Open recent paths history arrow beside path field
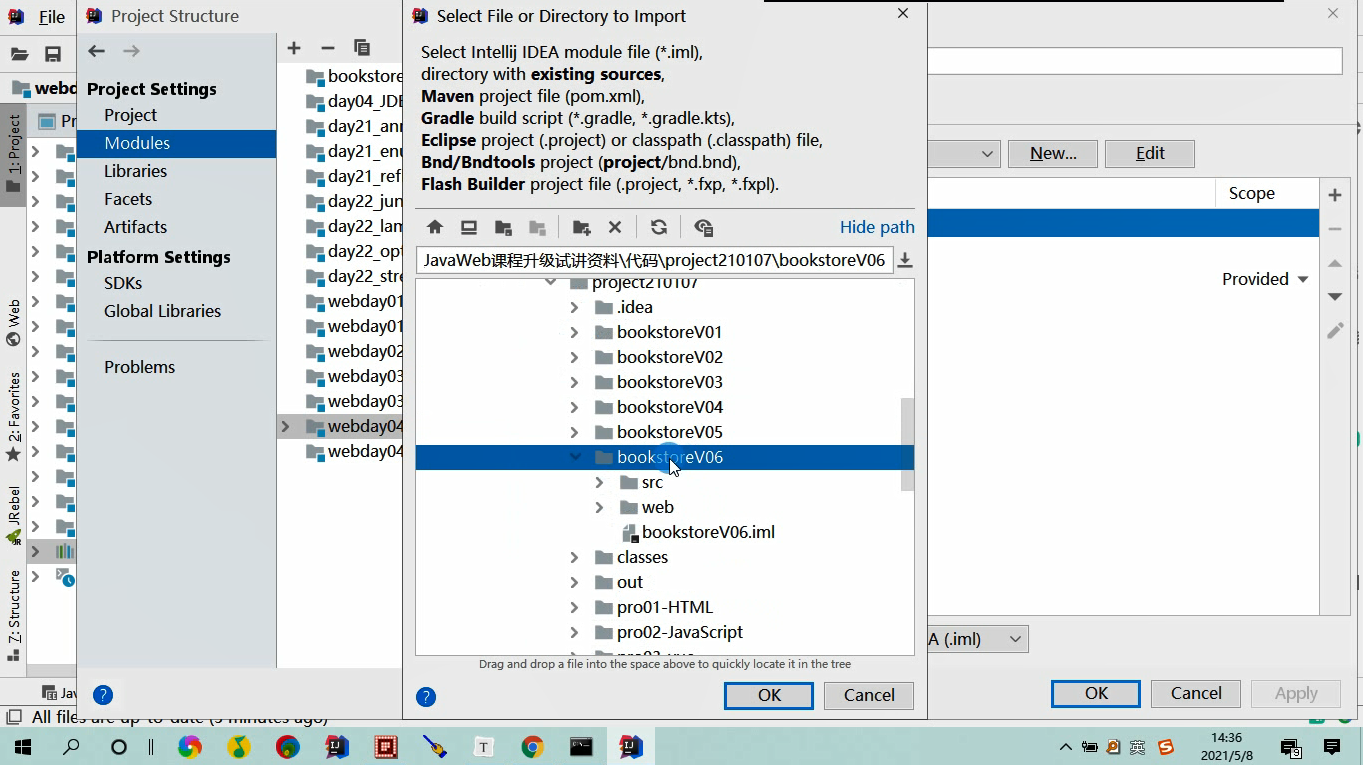This screenshot has height=765, width=1363. (x=905, y=260)
